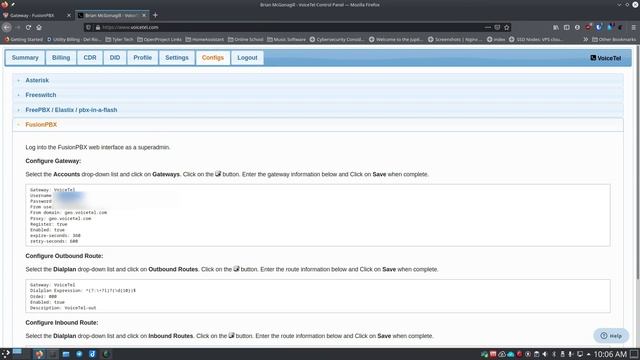The width and height of the screenshot is (640, 360).
Task: Switch to the Profile tab
Action: 142,58
